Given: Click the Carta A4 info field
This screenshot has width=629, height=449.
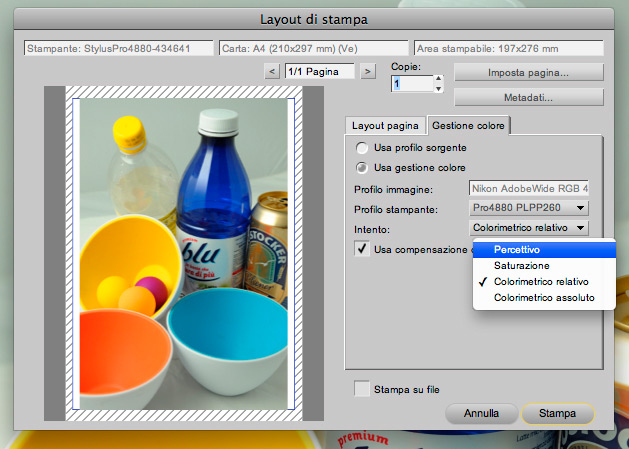Looking at the screenshot, I should [314, 49].
